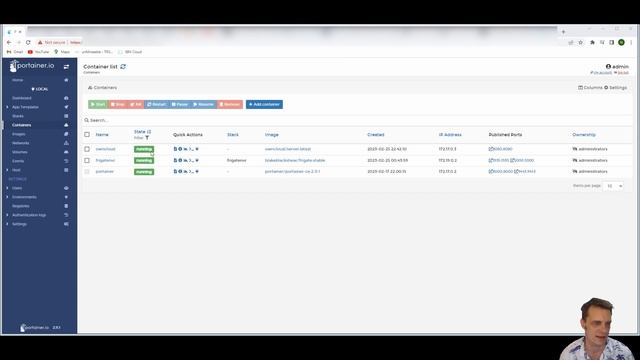The image size is (640, 360).
Task: Click the red Stop button
Action: click(x=118, y=104)
